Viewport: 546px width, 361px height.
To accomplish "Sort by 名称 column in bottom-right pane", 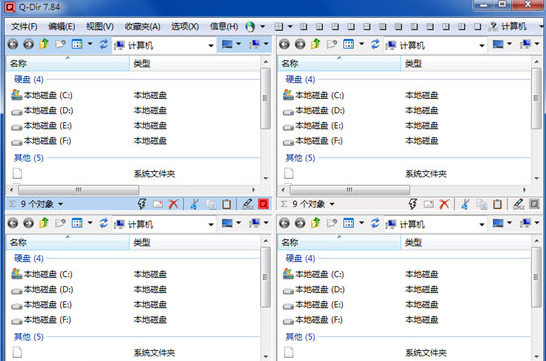I will (339, 243).
